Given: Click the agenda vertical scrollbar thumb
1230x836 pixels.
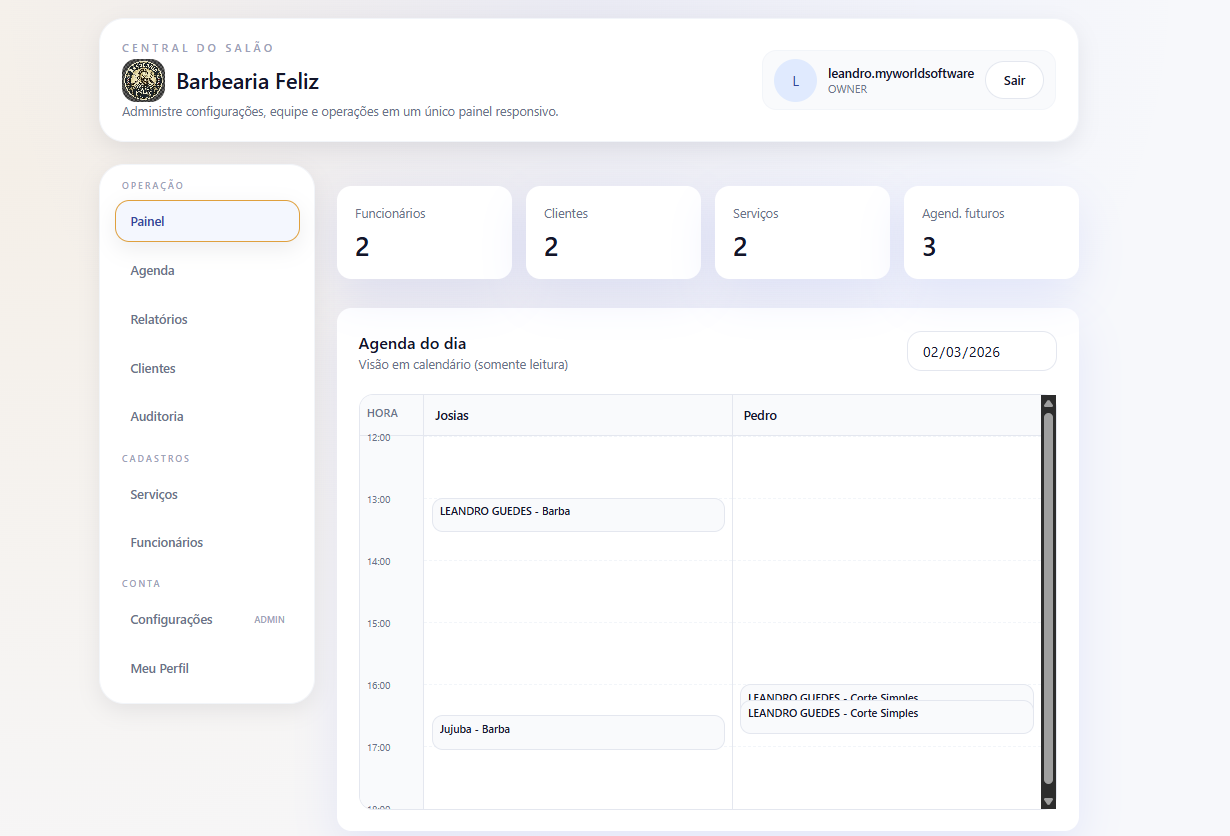Looking at the screenshot, I should [1048, 600].
